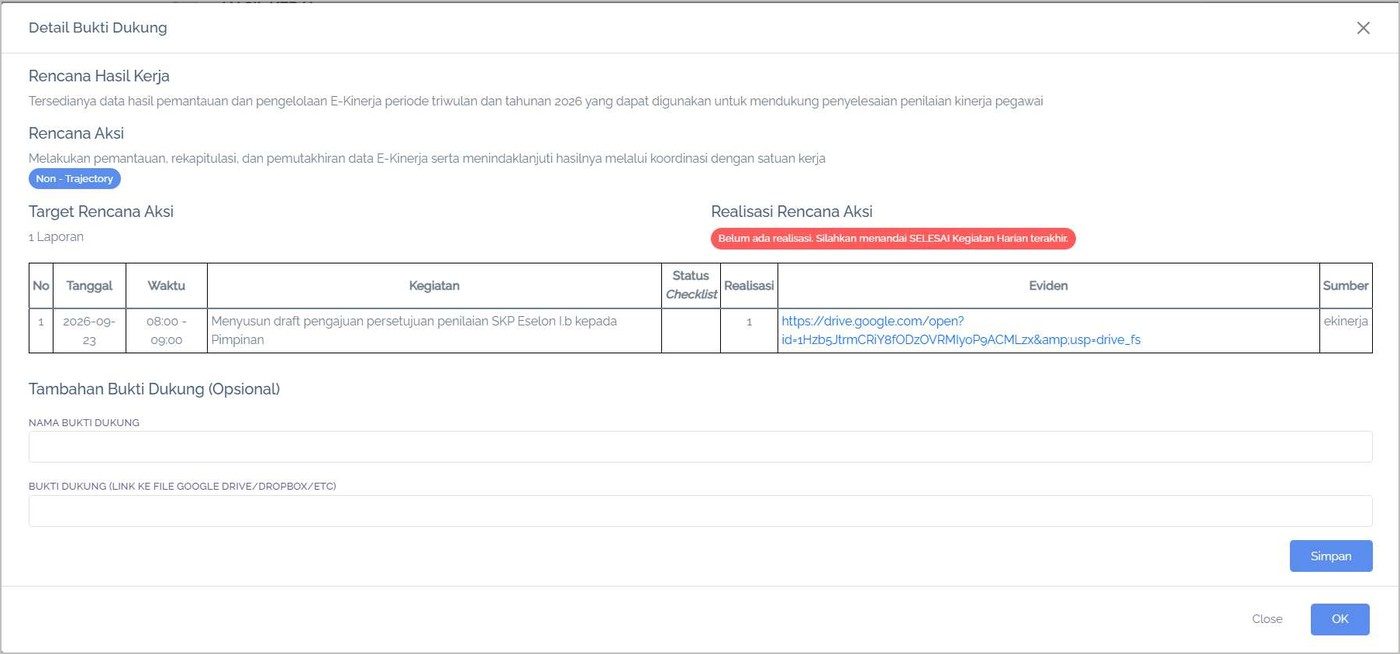The width and height of the screenshot is (1400, 654).
Task: Click the Non - Trajectory badge
Action: 75,179
